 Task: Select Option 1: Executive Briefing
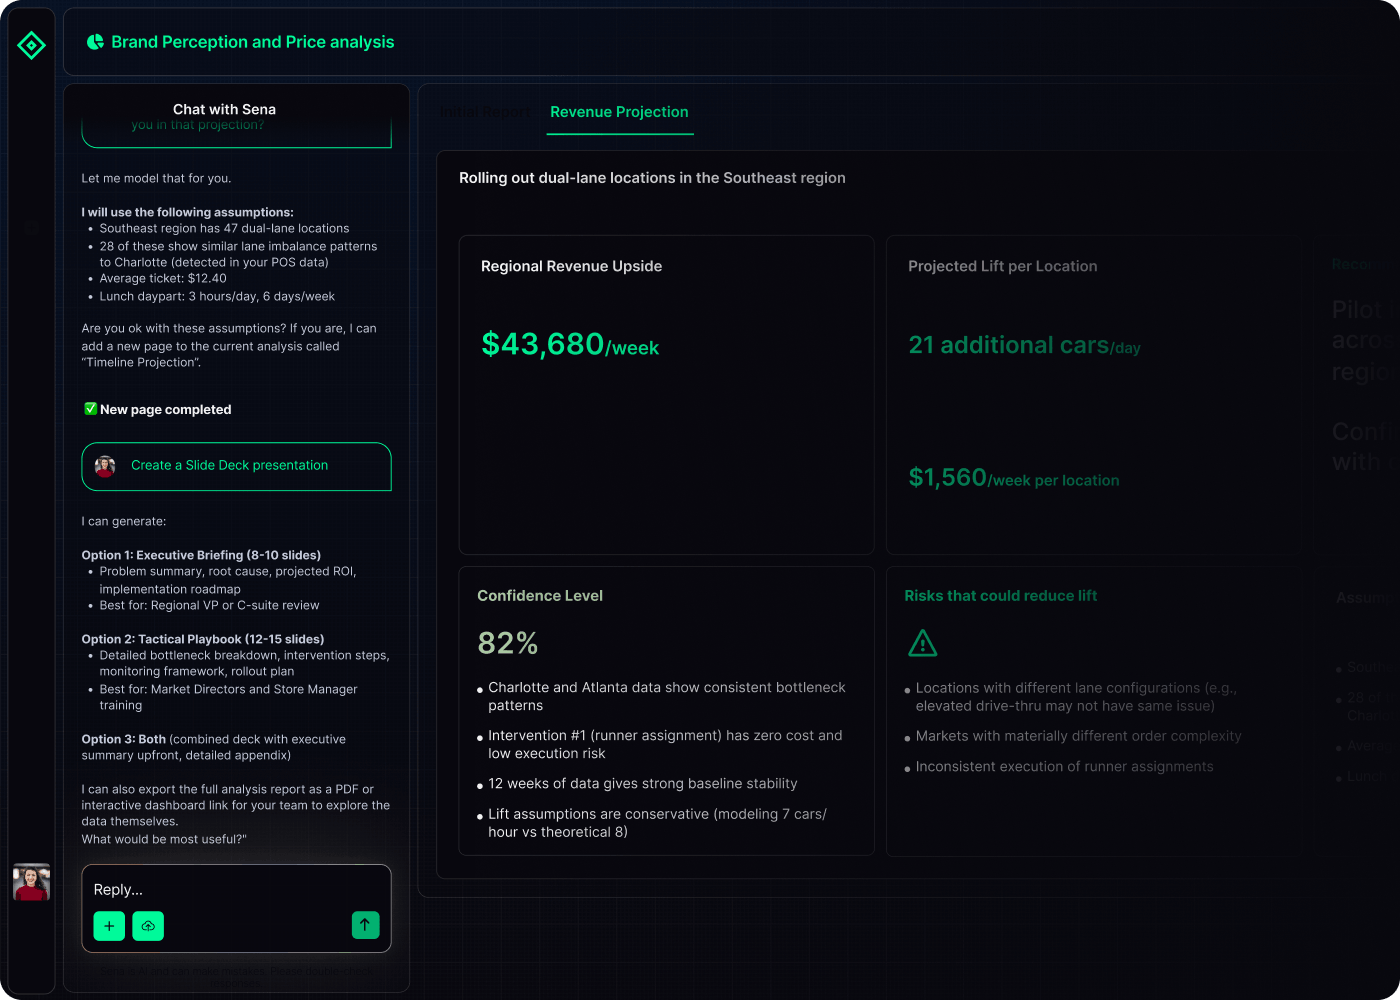(200, 555)
